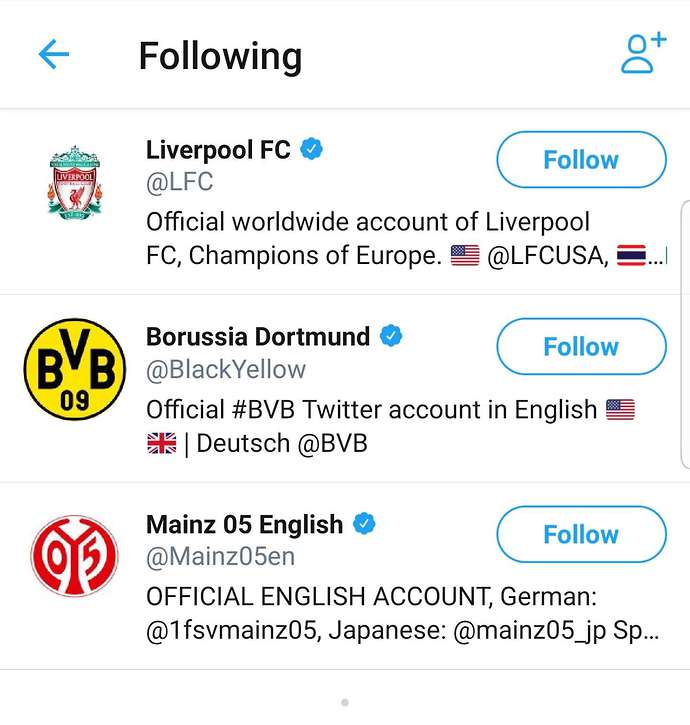The image size is (690, 725).
Task: Open the @LFCUSA mention in bio
Action: coord(548,256)
